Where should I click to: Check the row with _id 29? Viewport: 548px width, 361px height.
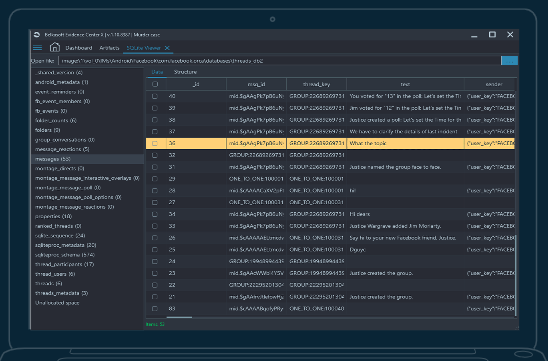click(x=155, y=179)
